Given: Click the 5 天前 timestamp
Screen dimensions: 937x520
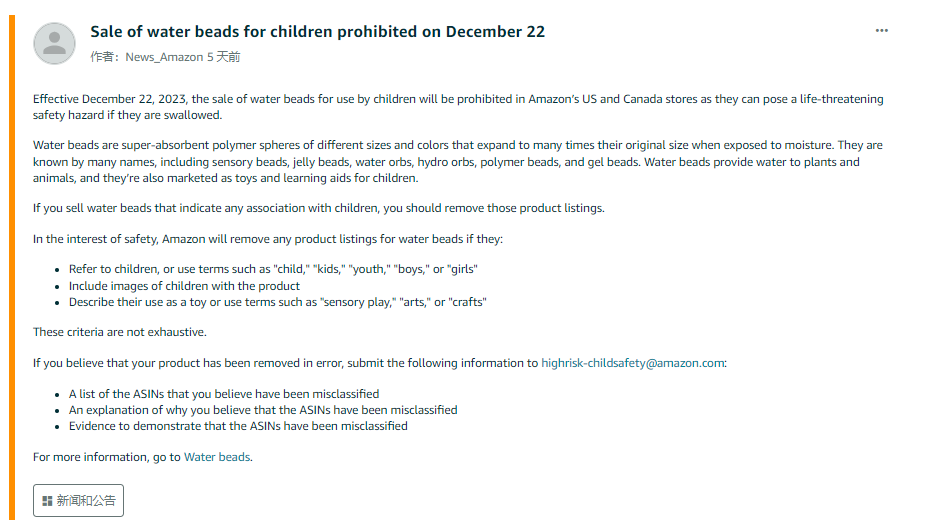Looking at the screenshot, I should (x=223, y=57).
